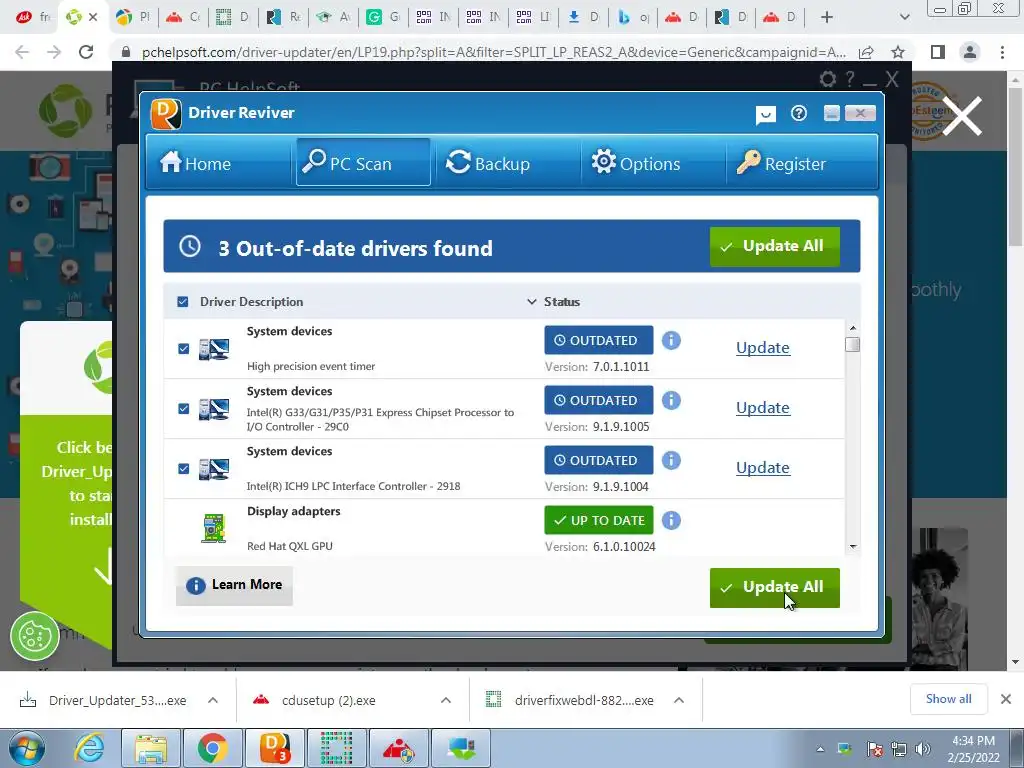
Task: Click the PC HelpSoft question mark icon
Action: 850,79
